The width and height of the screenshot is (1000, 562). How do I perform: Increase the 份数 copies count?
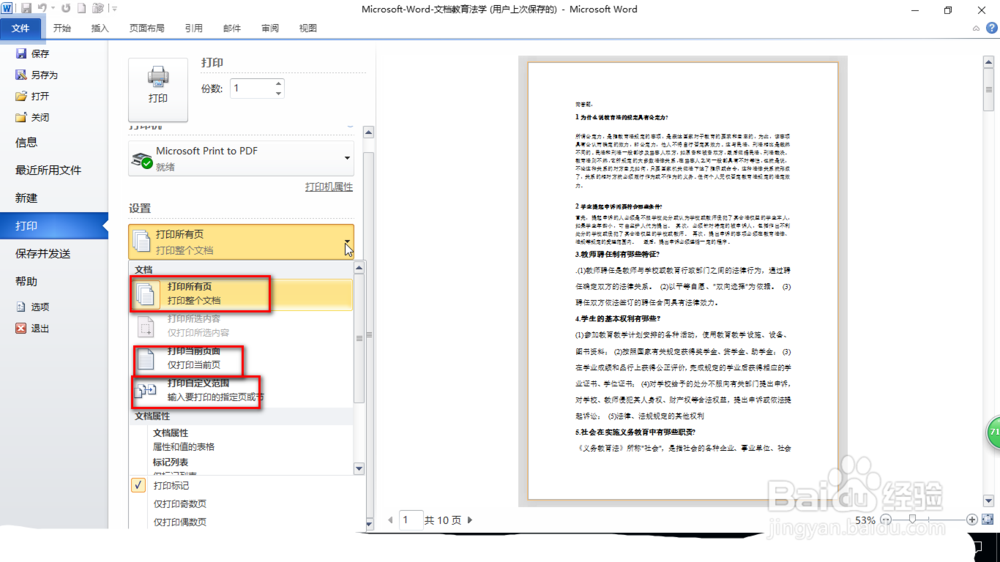click(279, 84)
